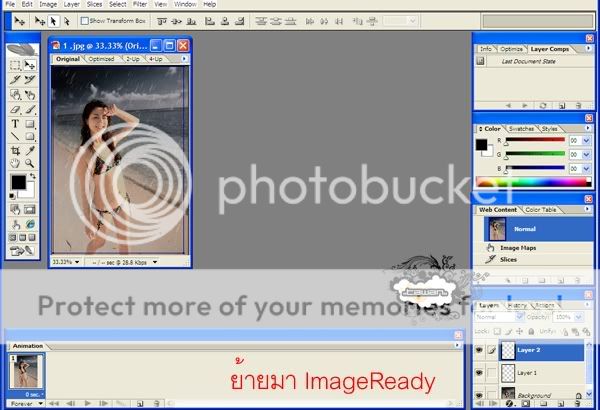Switch to the Swatches tab
This screenshot has width=600, height=410.
point(521,129)
